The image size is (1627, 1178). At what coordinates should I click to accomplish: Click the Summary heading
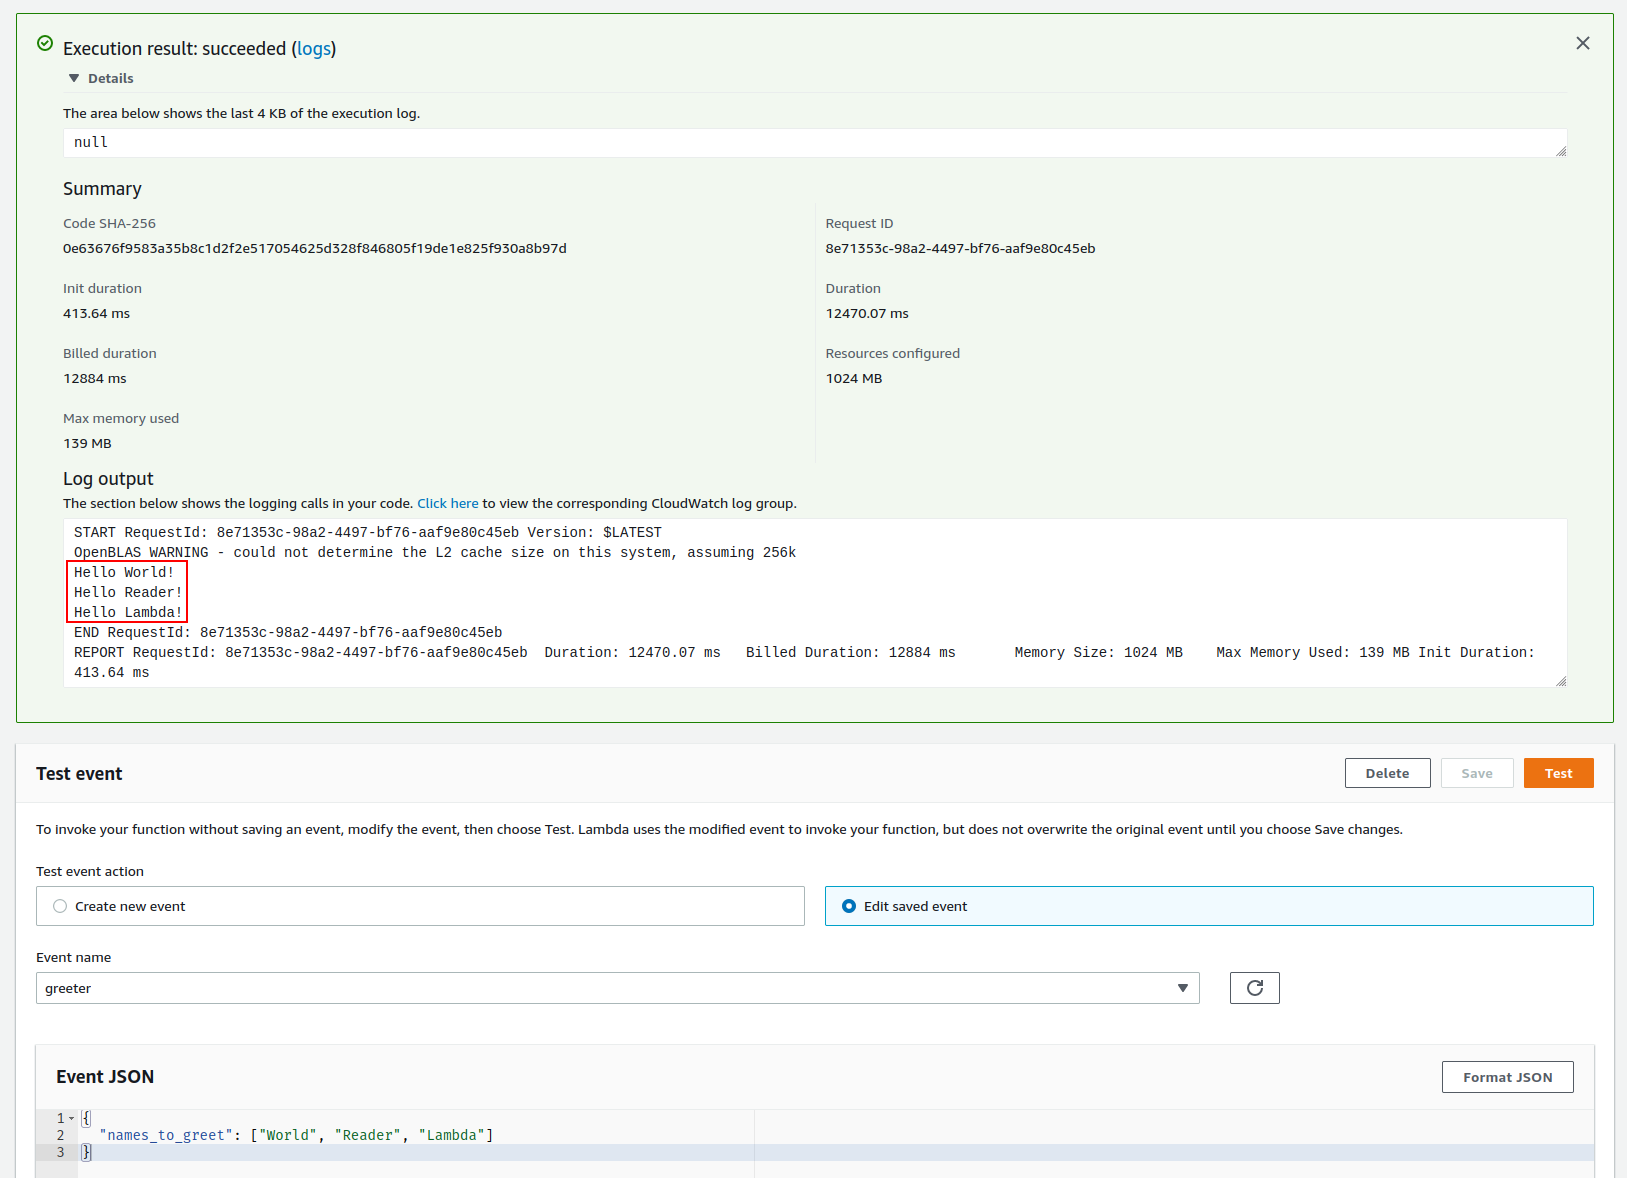pos(102,189)
